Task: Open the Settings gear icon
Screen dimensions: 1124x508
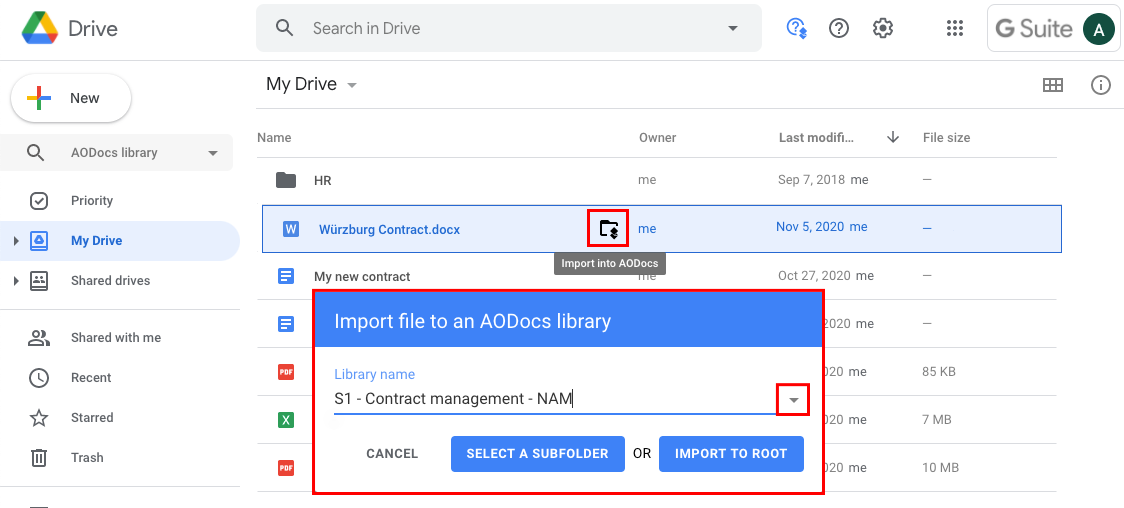Action: point(882,29)
